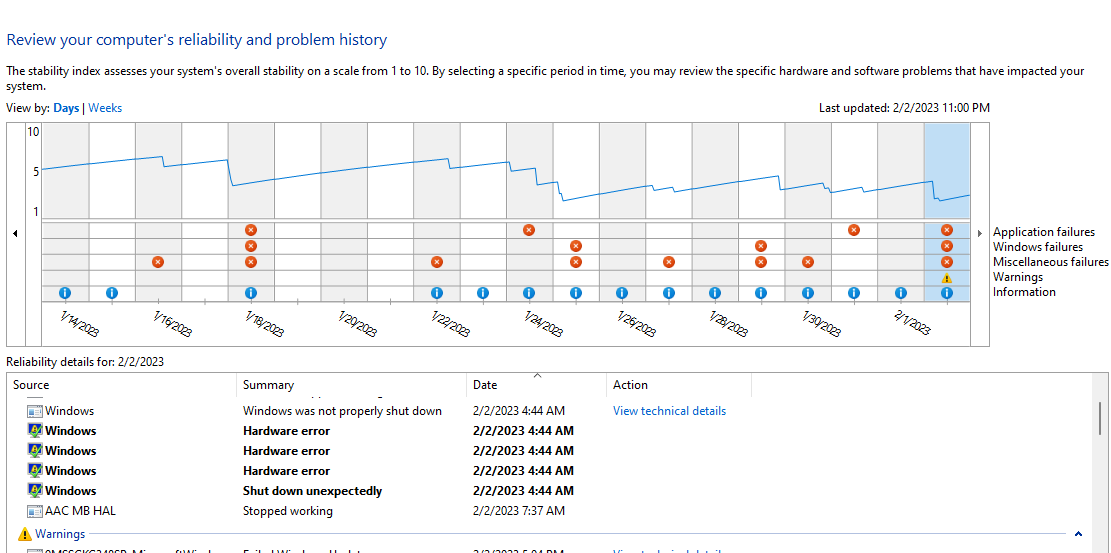Switch view to Weeks

click(105, 108)
